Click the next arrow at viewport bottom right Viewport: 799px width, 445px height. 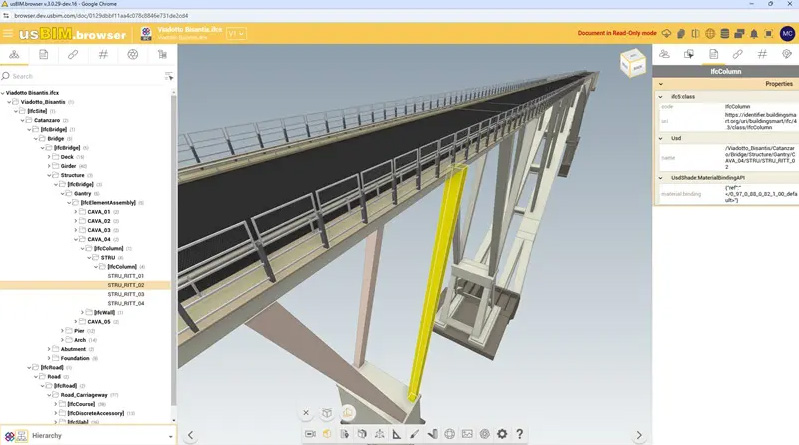(638, 435)
